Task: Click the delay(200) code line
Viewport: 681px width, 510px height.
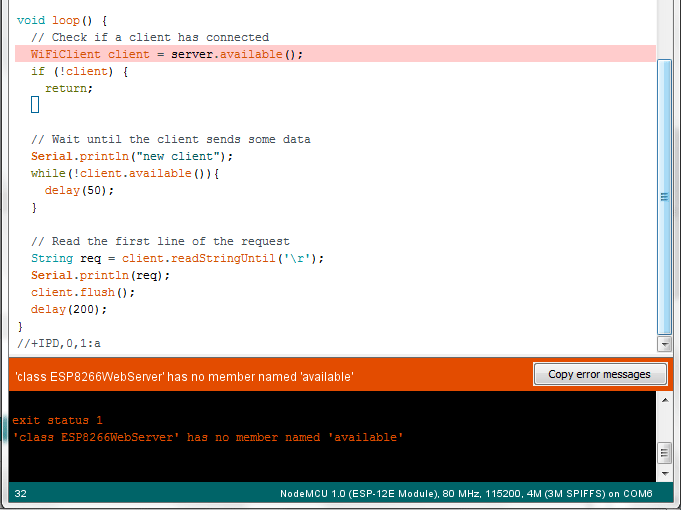Action: click(x=68, y=309)
